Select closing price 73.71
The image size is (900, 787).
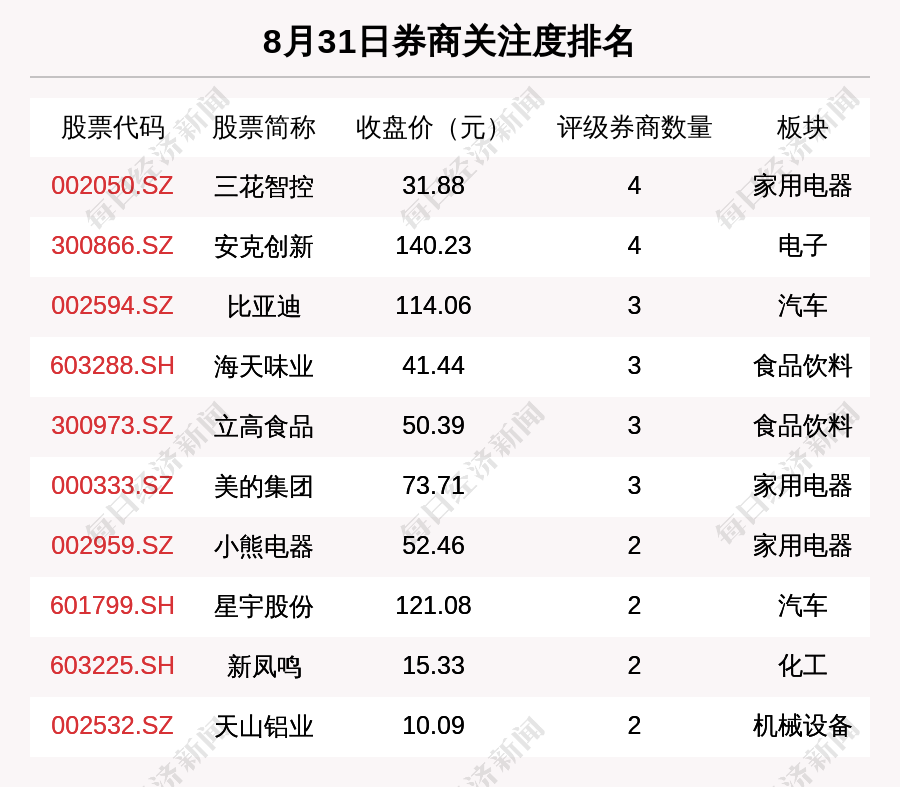pos(433,486)
